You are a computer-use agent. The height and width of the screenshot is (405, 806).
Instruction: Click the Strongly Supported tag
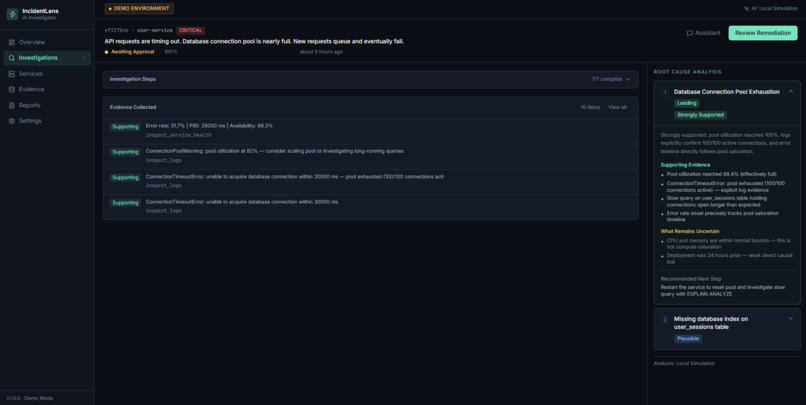click(700, 115)
